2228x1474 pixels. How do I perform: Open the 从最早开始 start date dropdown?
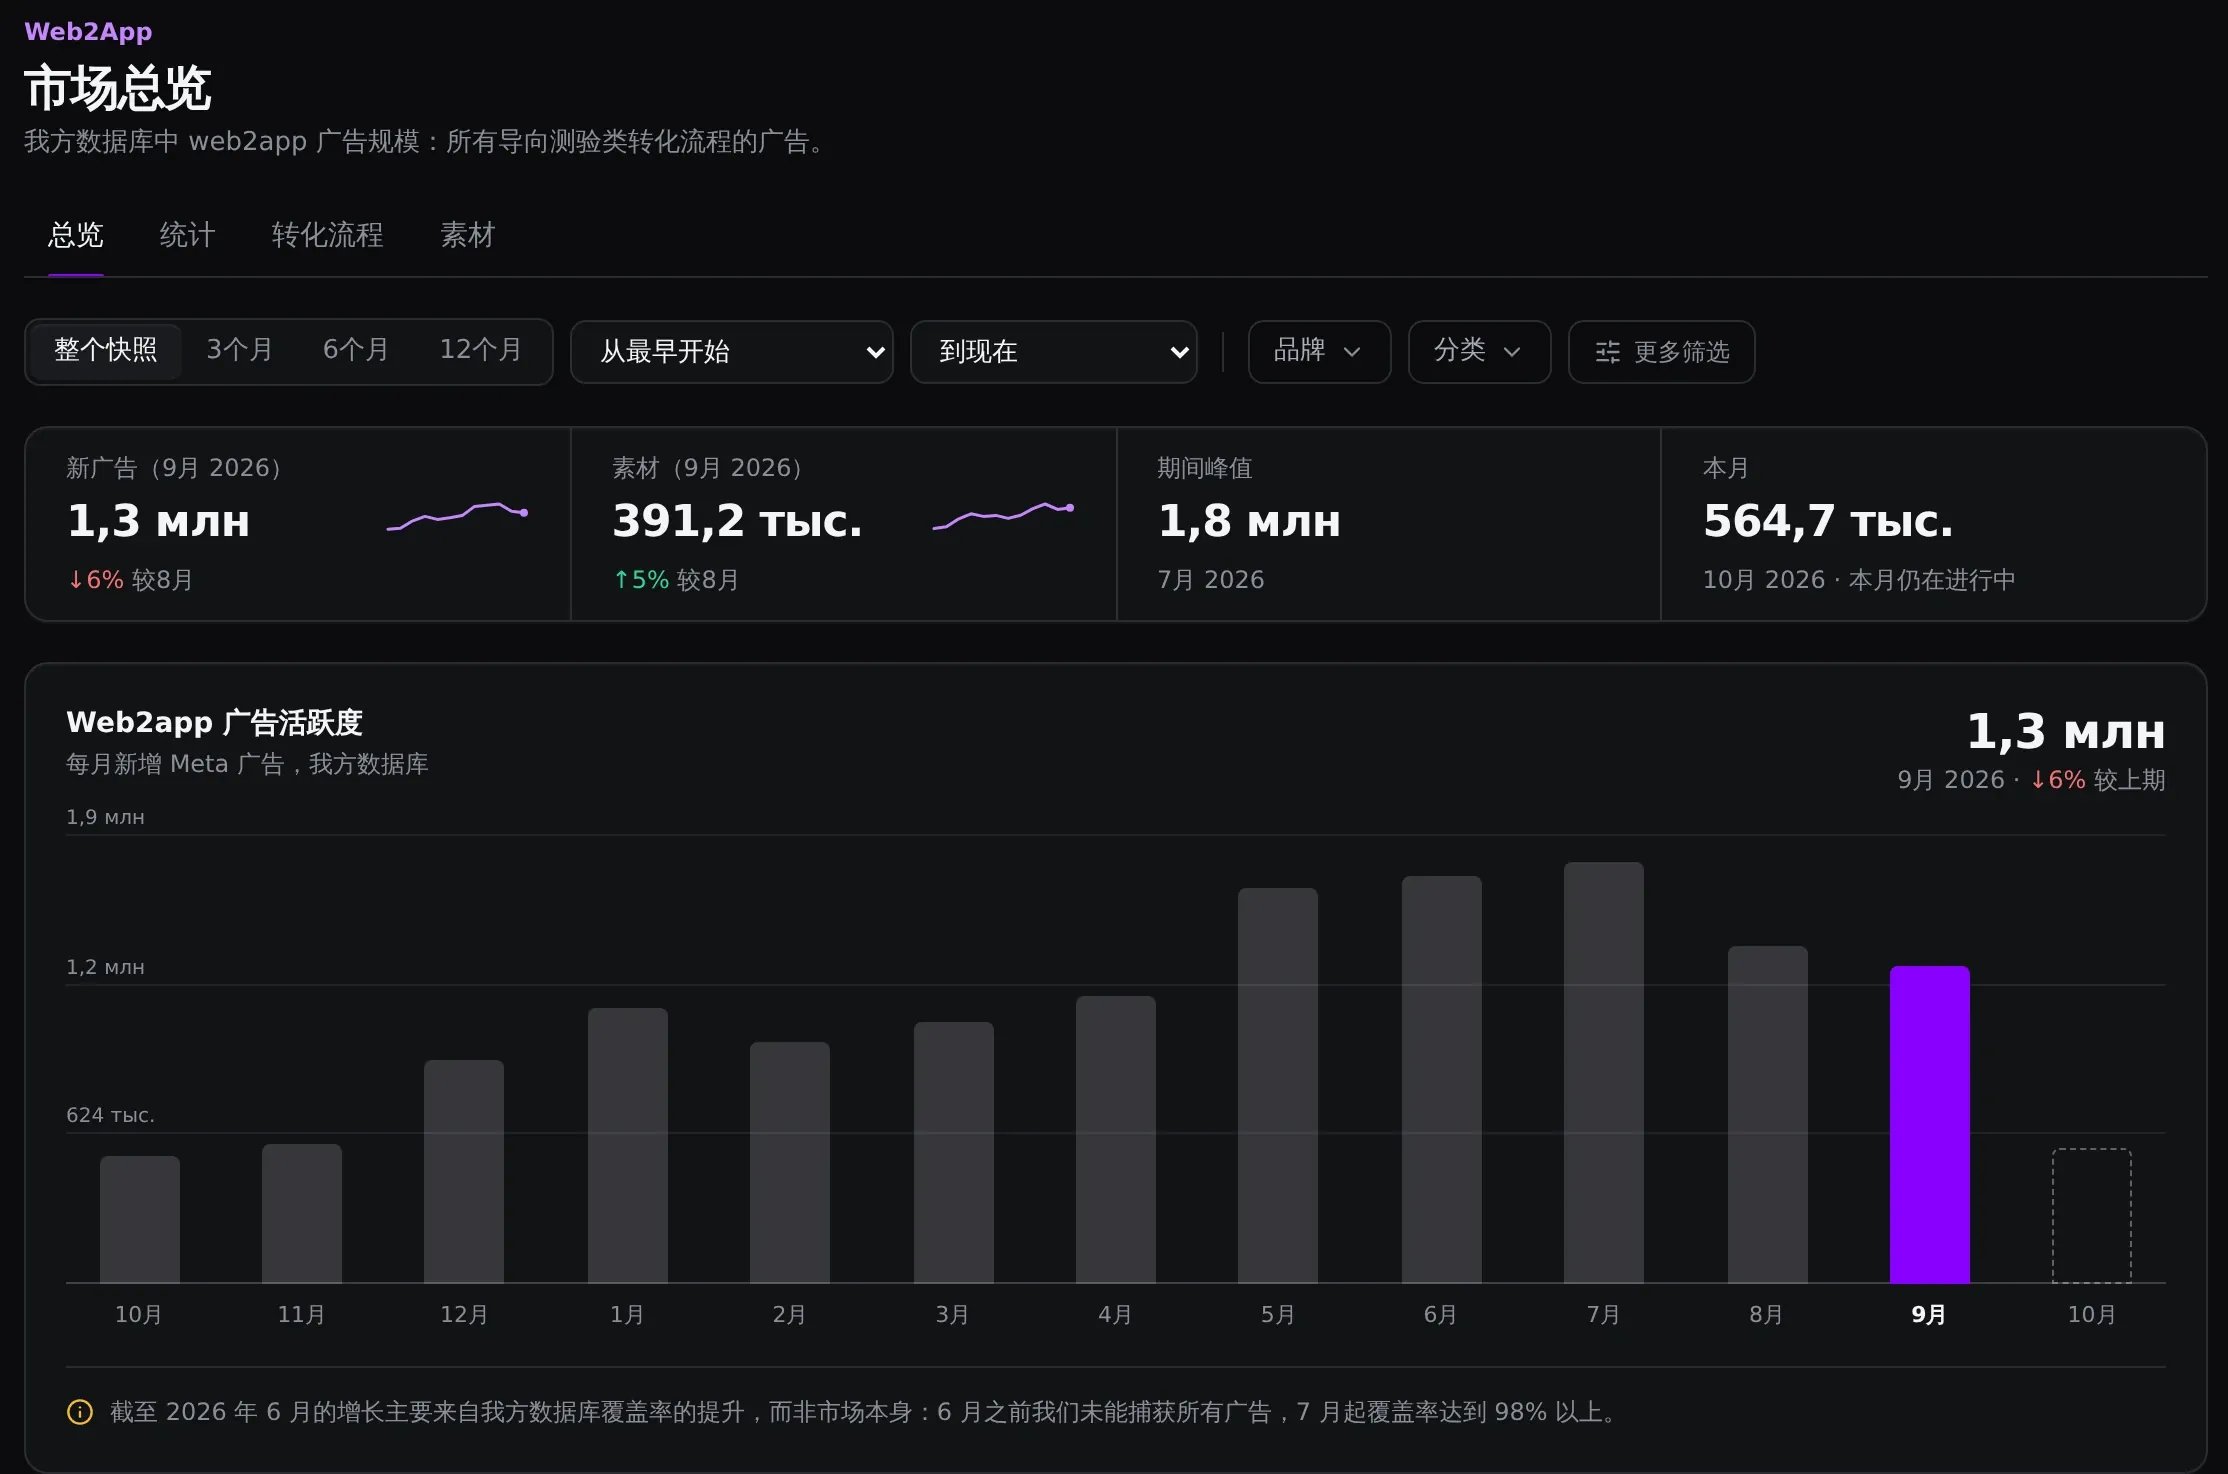click(732, 352)
